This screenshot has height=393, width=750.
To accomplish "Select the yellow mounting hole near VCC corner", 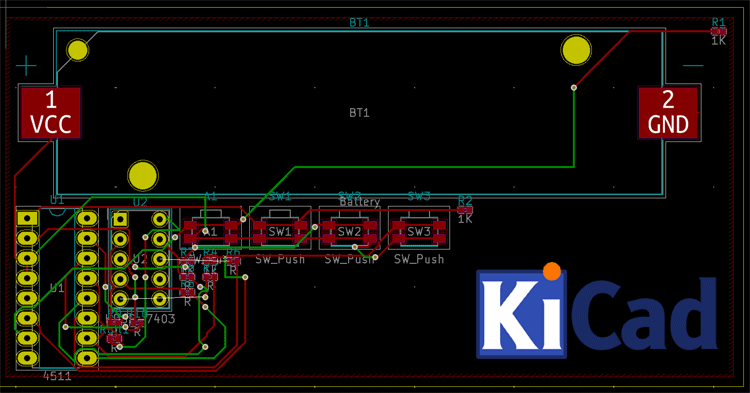I will pos(77,50).
